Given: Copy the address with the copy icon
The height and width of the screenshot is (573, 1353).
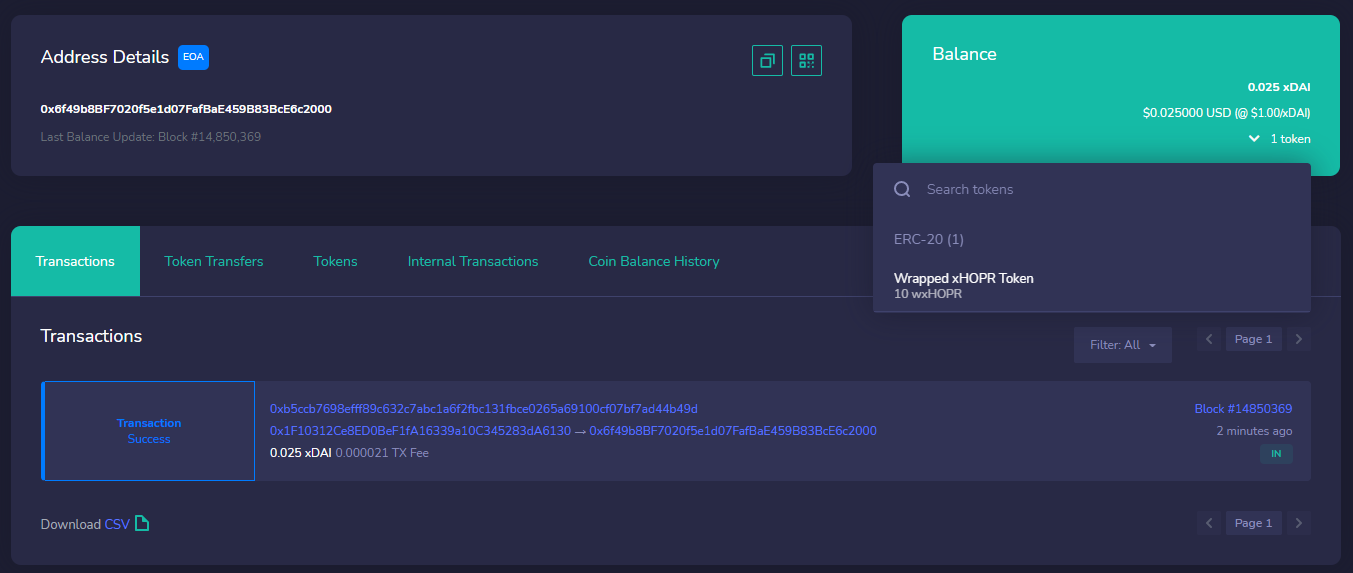Looking at the screenshot, I should coord(767,61).
